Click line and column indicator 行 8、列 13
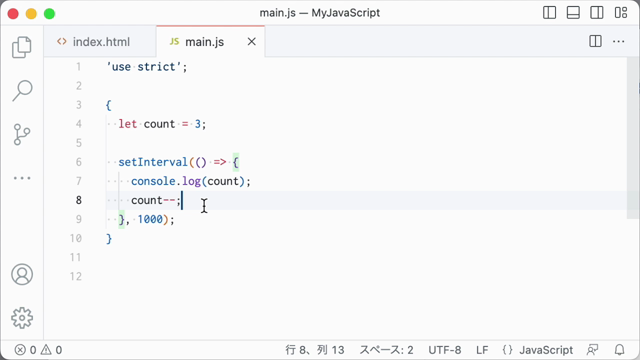 point(315,350)
